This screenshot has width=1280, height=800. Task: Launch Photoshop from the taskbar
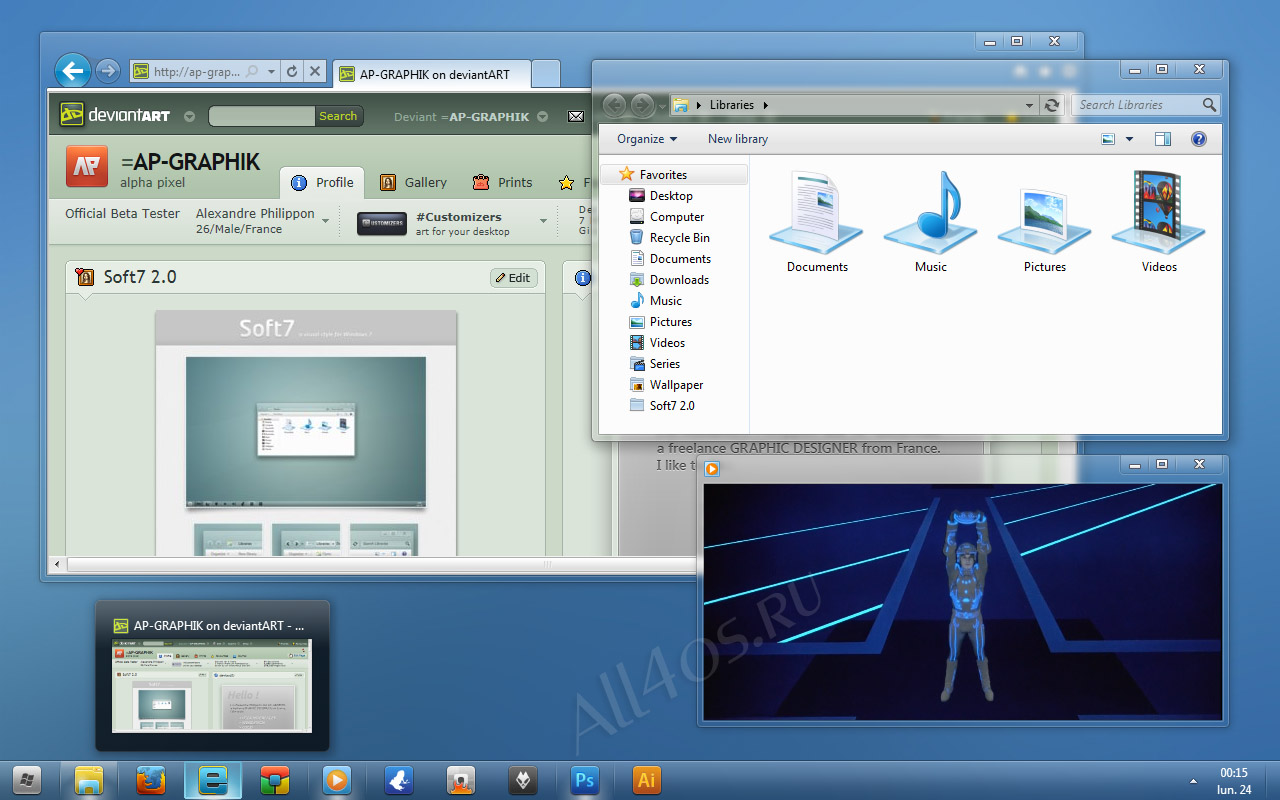point(584,780)
